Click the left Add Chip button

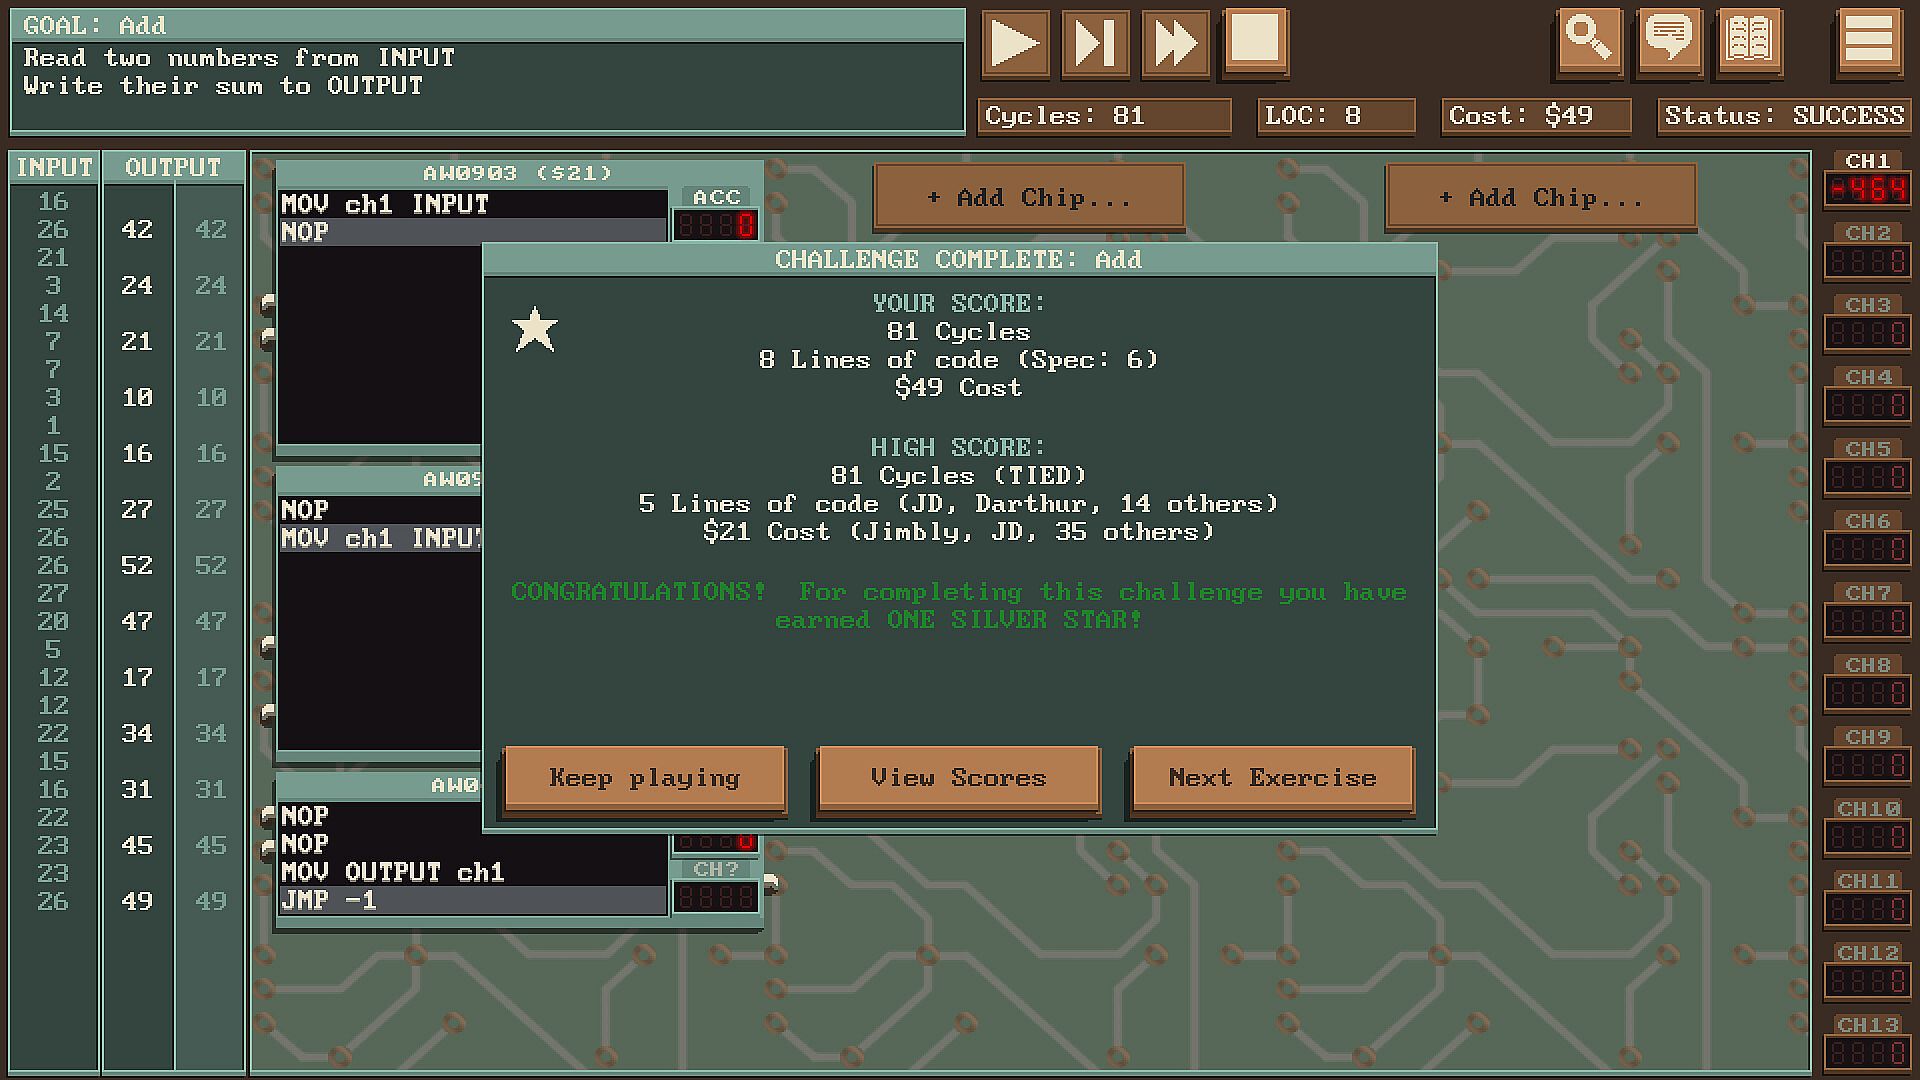click(1029, 198)
